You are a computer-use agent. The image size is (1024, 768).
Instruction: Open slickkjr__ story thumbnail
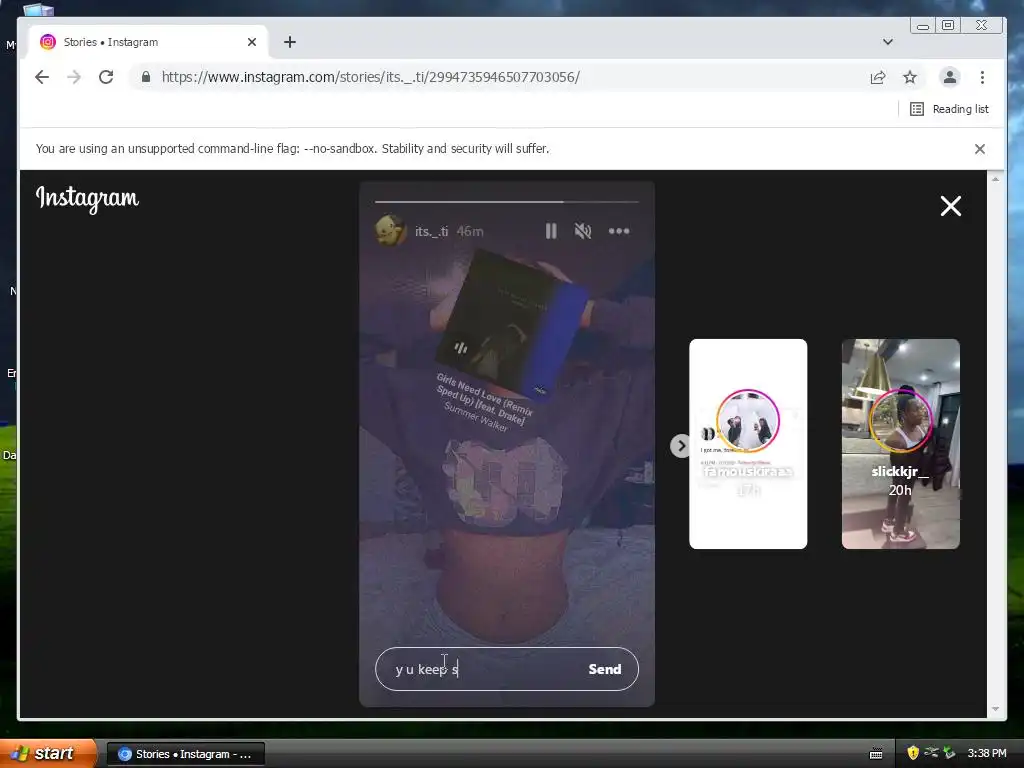(x=901, y=444)
